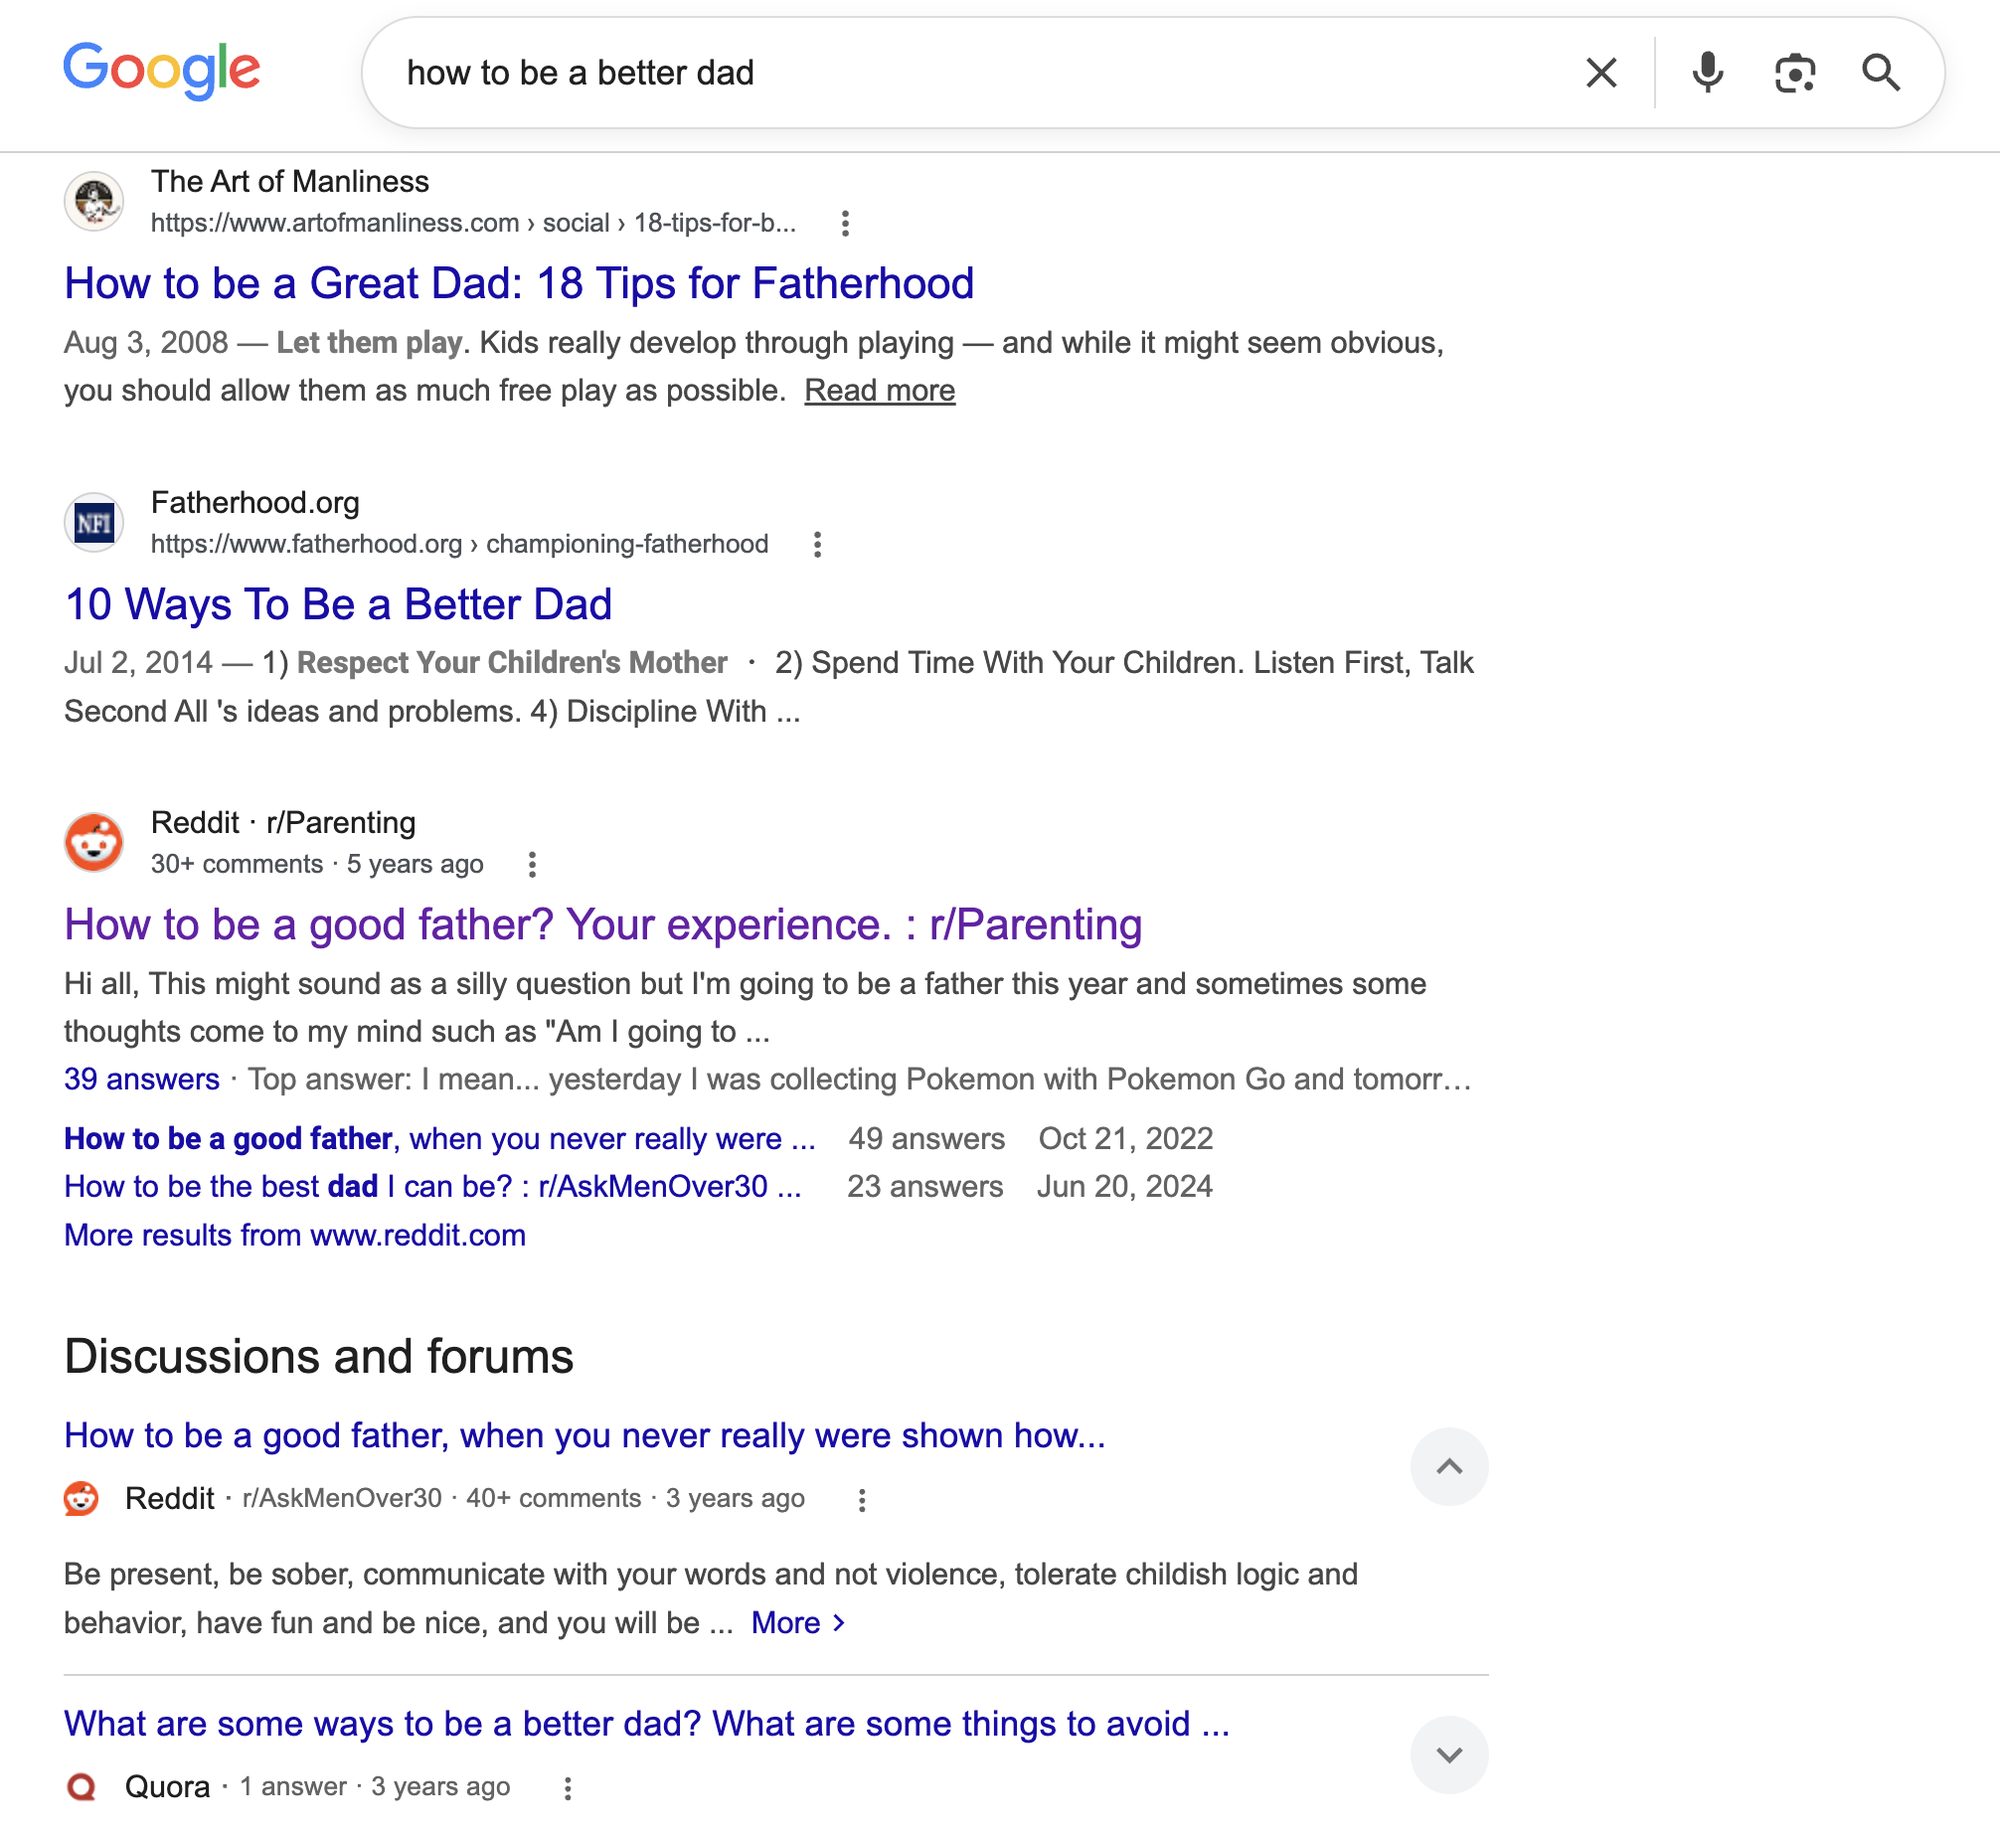The width and height of the screenshot is (2000, 1835).
Task: Open options menu for Art of Manliness result
Action: tap(845, 223)
